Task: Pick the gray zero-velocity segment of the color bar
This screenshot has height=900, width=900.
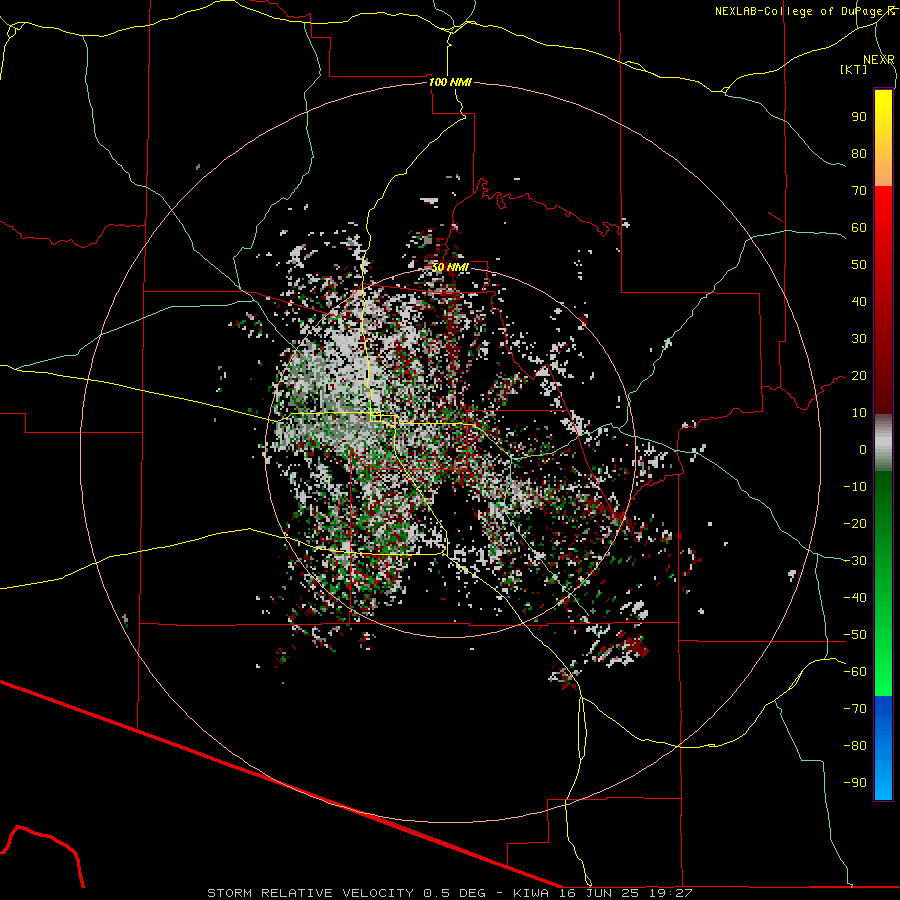Action: tap(883, 443)
